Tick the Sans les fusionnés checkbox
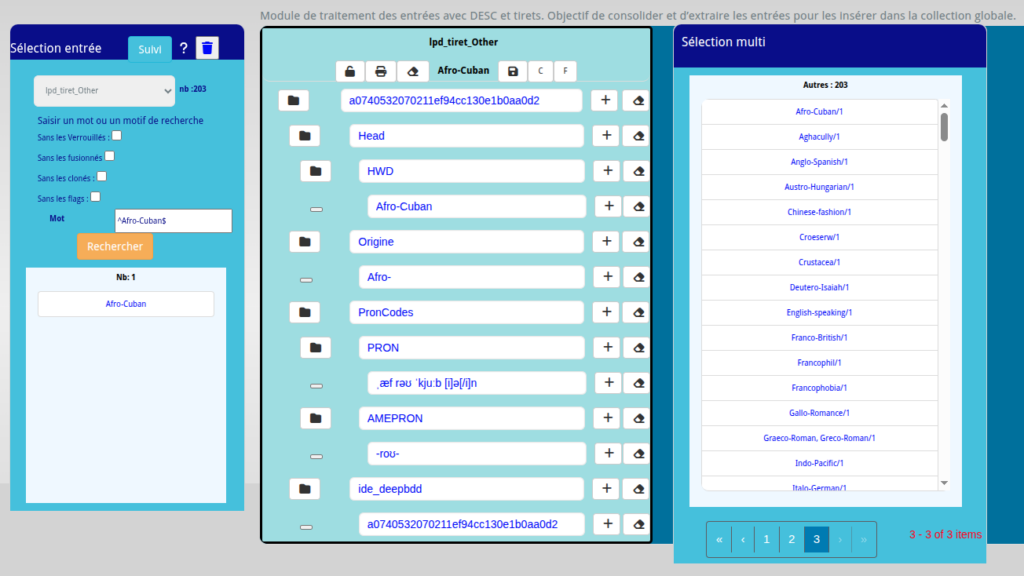This screenshot has height=576, width=1024. pos(110,156)
